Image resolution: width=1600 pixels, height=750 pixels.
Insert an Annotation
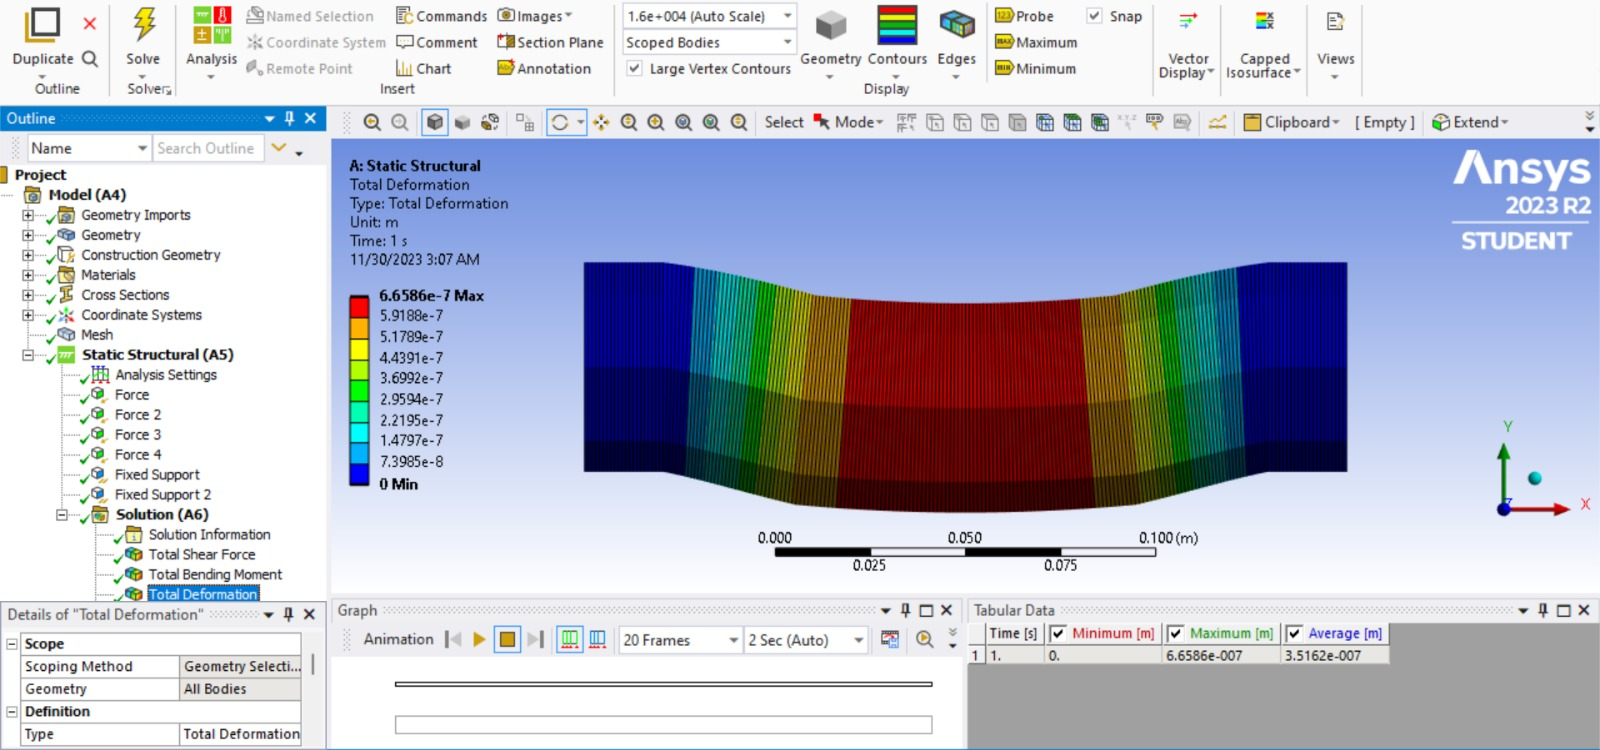click(x=544, y=68)
